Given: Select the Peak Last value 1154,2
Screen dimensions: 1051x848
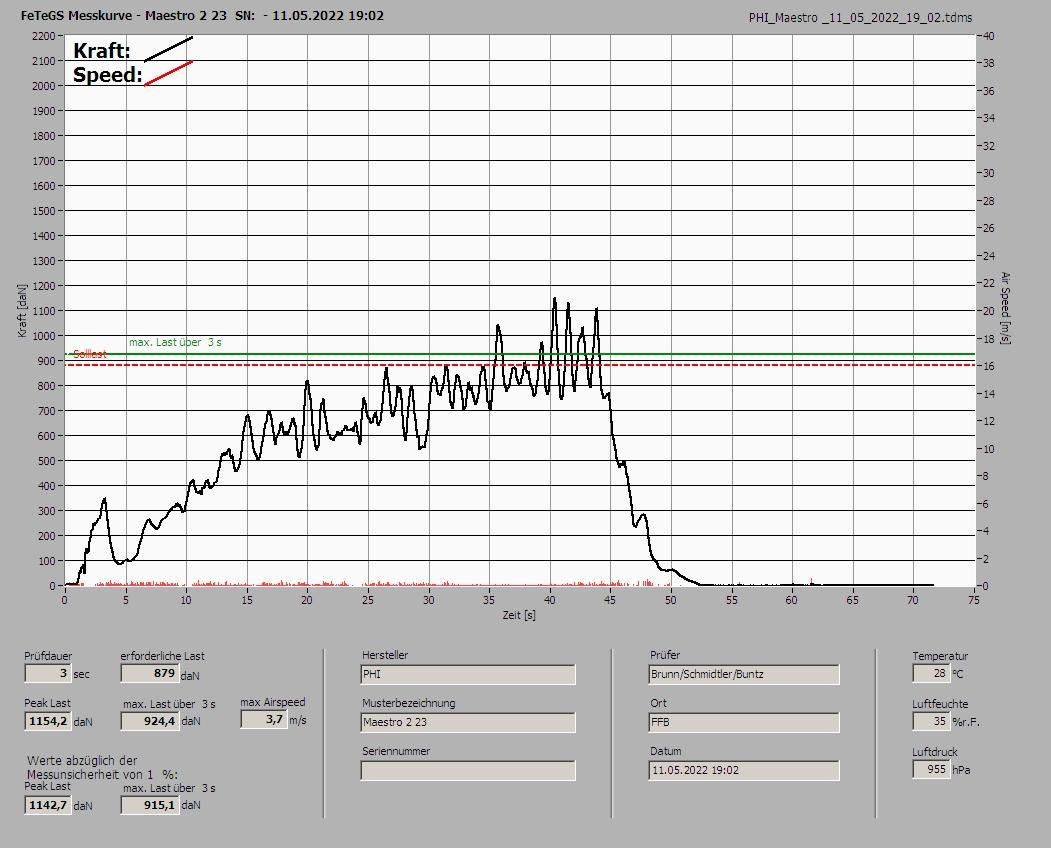Looking at the screenshot, I should [x=48, y=721].
